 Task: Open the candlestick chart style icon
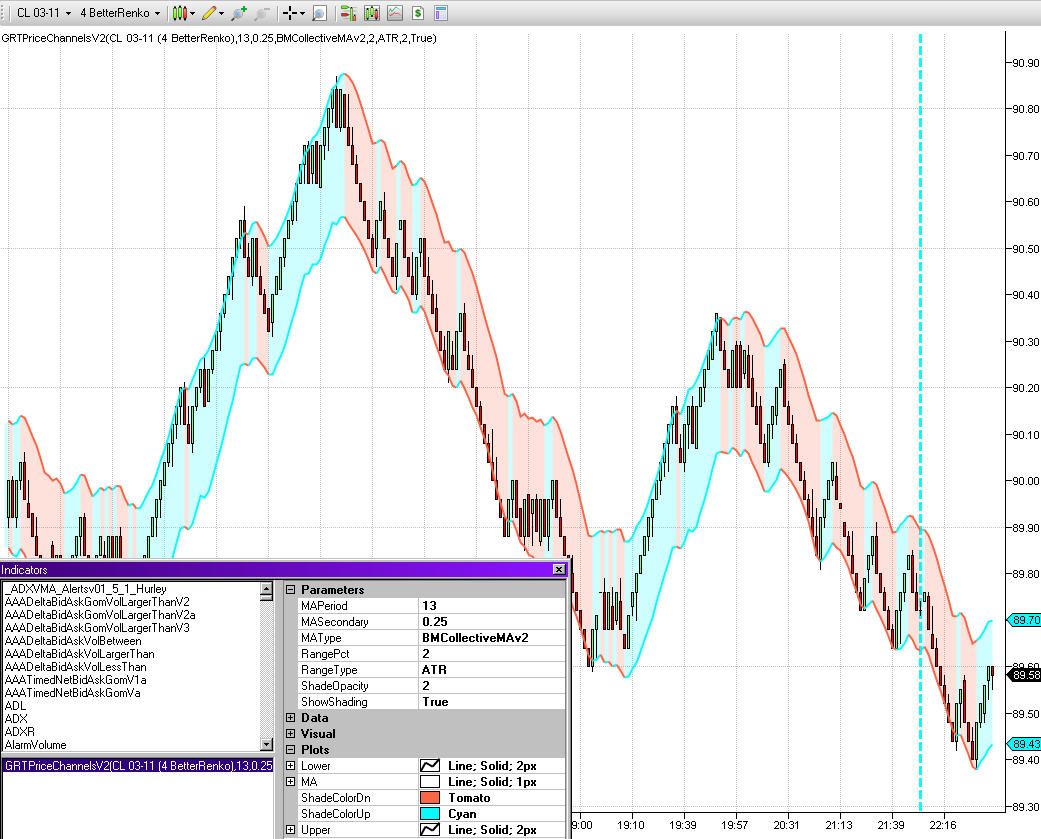point(180,13)
